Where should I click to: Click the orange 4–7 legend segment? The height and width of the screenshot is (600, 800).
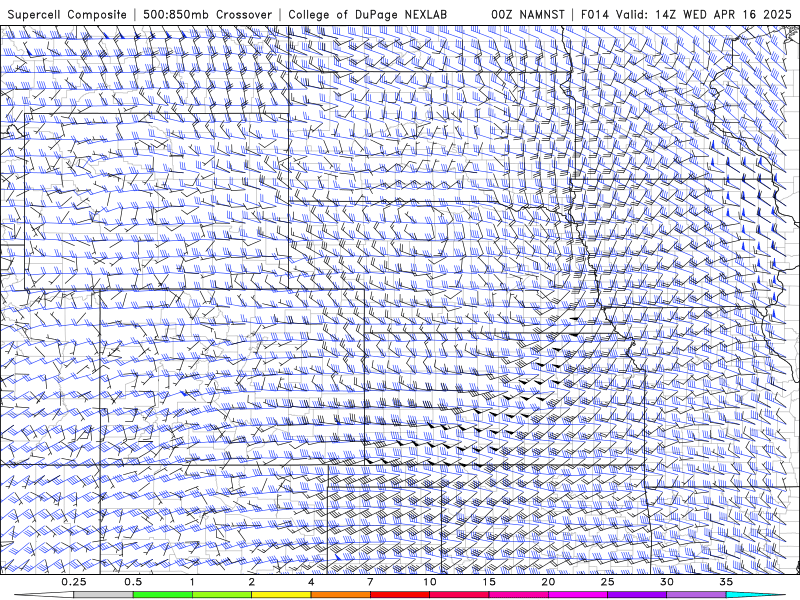(340, 595)
